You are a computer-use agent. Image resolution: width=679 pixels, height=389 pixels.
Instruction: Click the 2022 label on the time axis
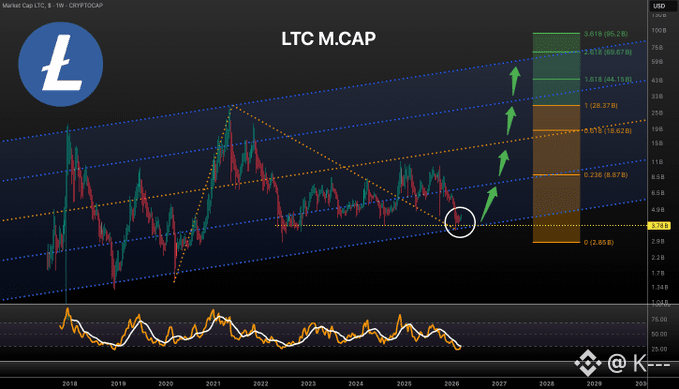point(261,384)
